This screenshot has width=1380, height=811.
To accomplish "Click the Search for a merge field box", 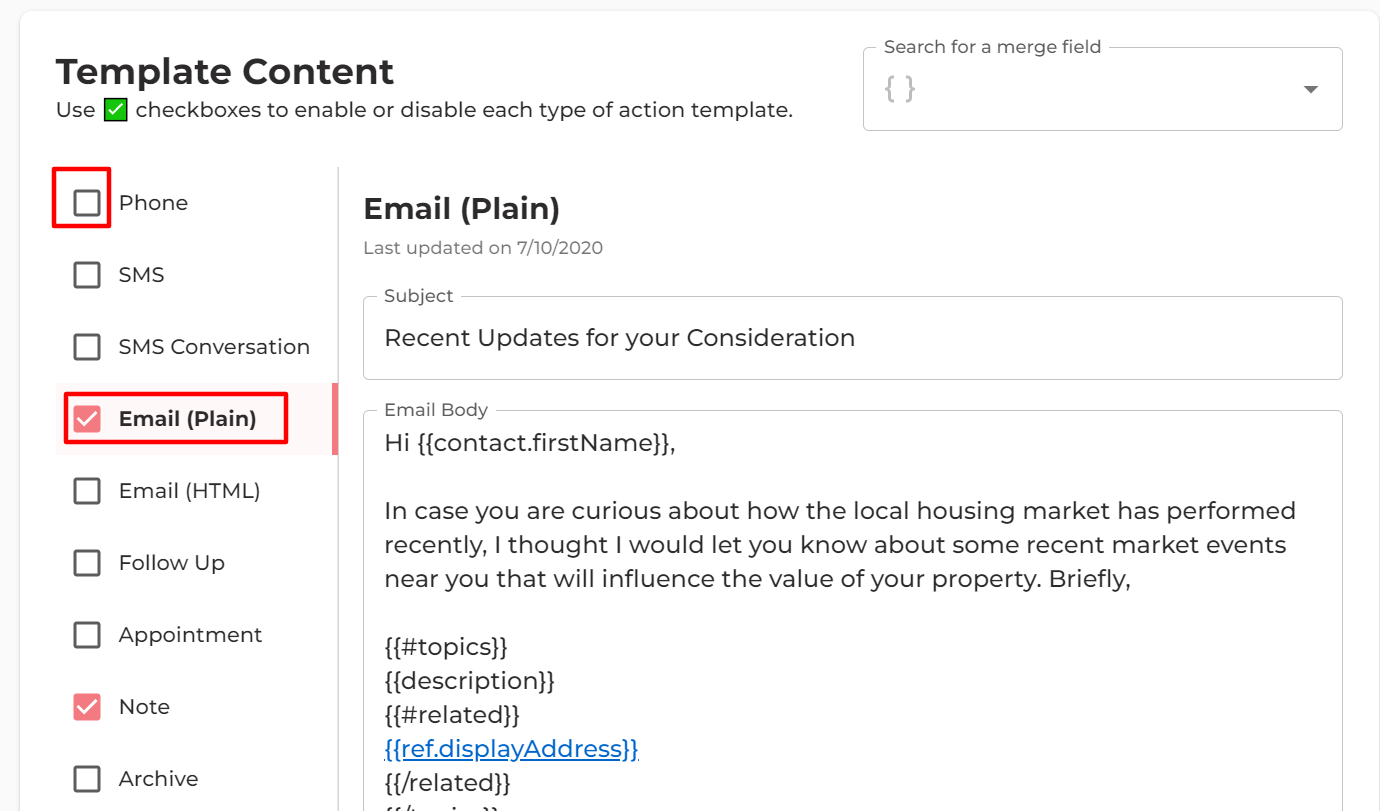I will [1102, 89].
